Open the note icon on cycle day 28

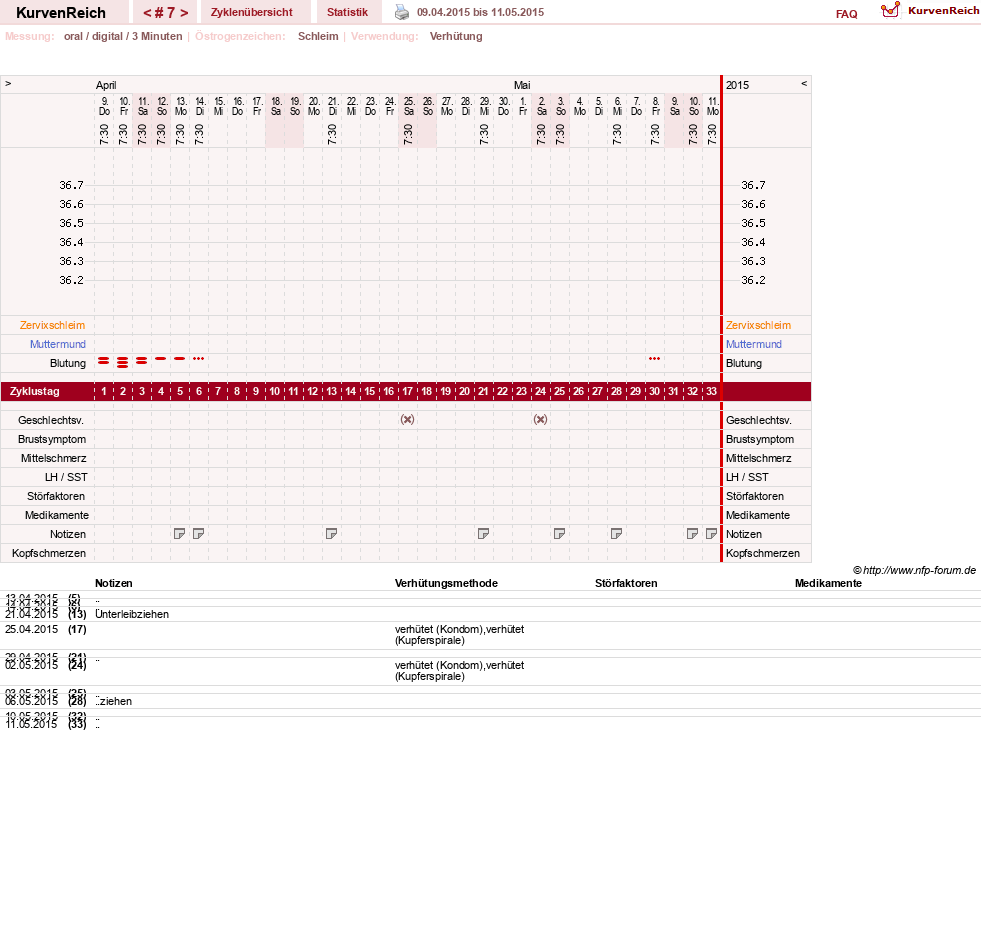(x=616, y=534)
